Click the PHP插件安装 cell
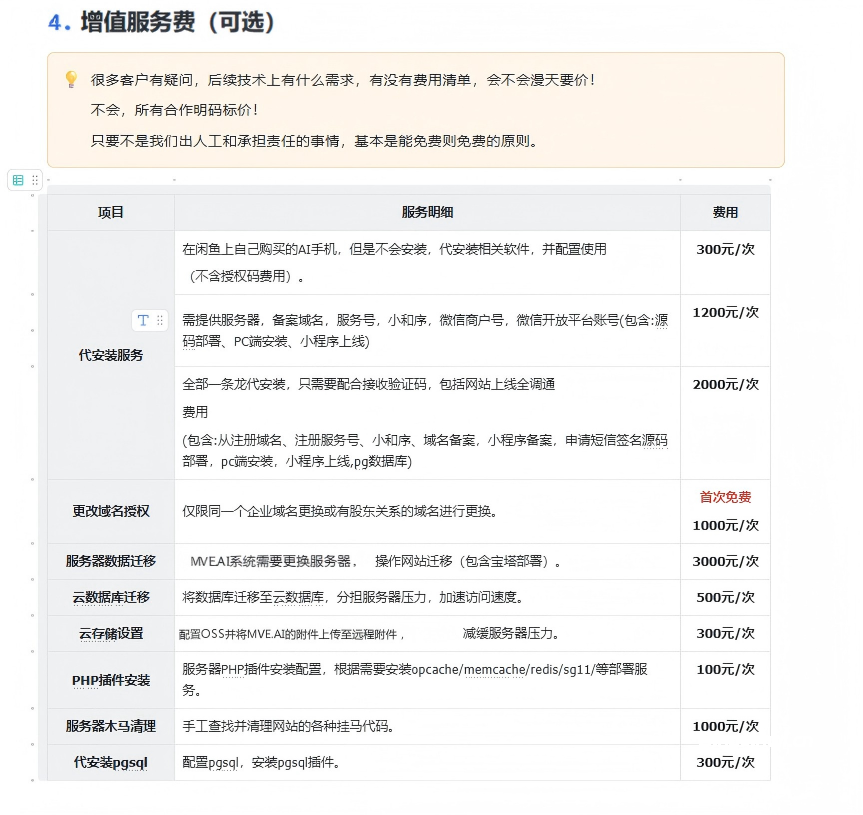Screen dimensions: 863x815 click(111, 680)
